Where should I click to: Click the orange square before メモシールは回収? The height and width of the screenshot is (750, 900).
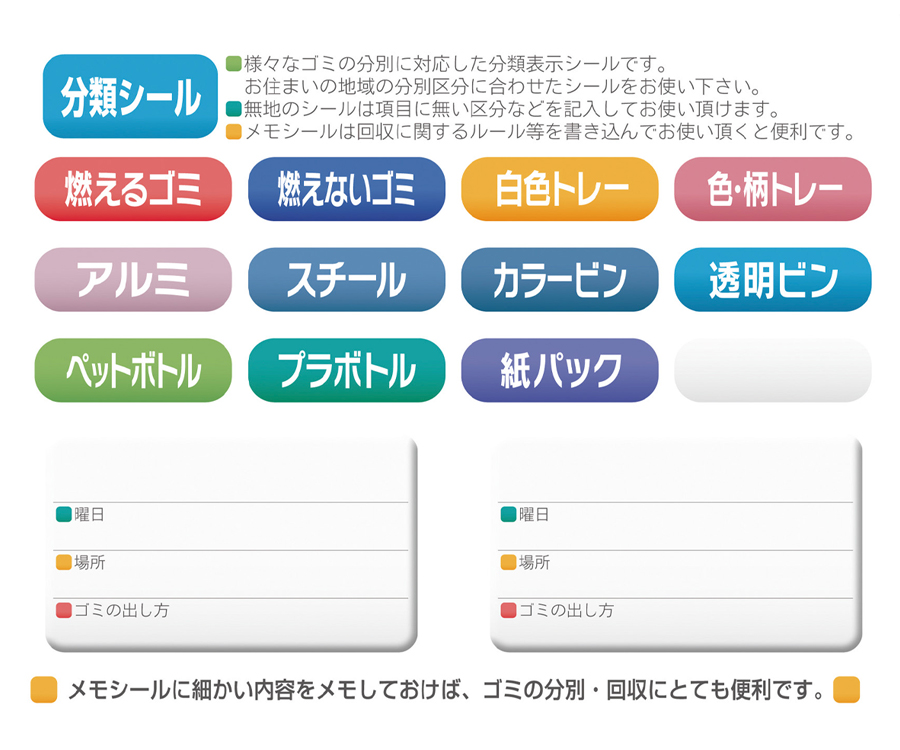coord(234,132)
